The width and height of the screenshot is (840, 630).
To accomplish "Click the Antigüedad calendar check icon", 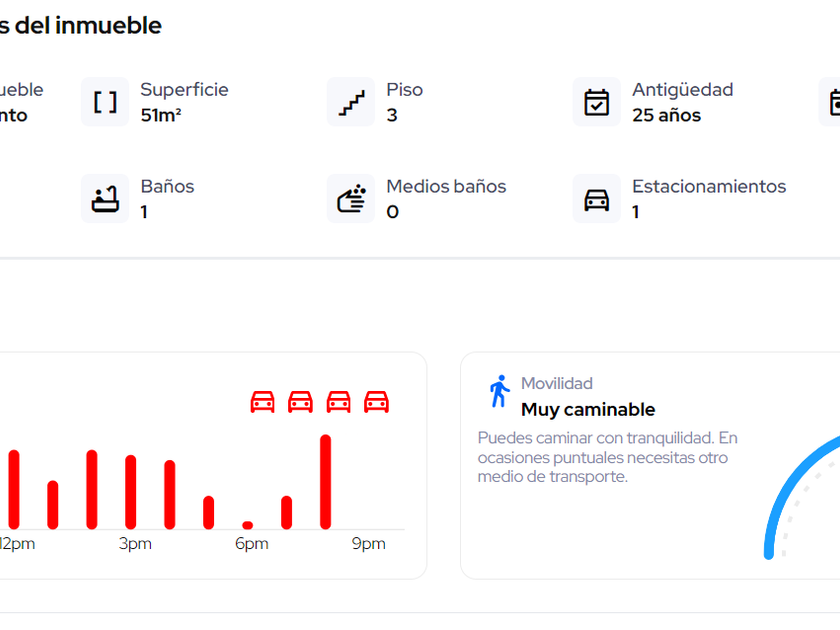I will 597,102.
